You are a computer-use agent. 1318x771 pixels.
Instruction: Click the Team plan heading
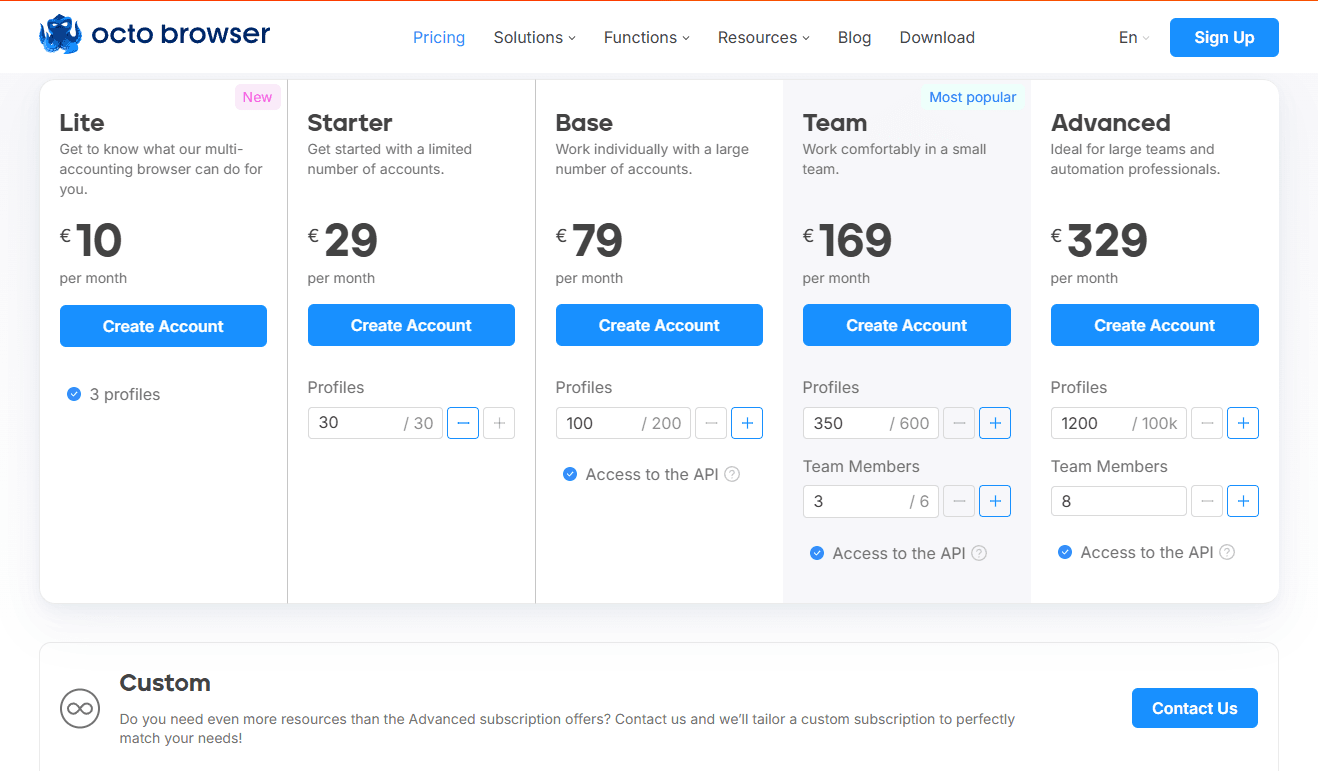[x=835, y=123]
